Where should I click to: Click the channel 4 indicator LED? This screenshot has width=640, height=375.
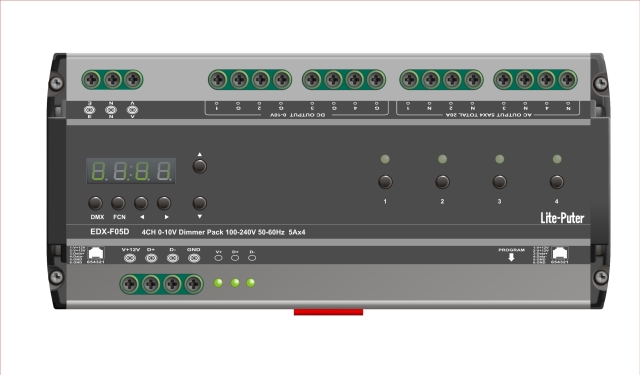(557, 159)
